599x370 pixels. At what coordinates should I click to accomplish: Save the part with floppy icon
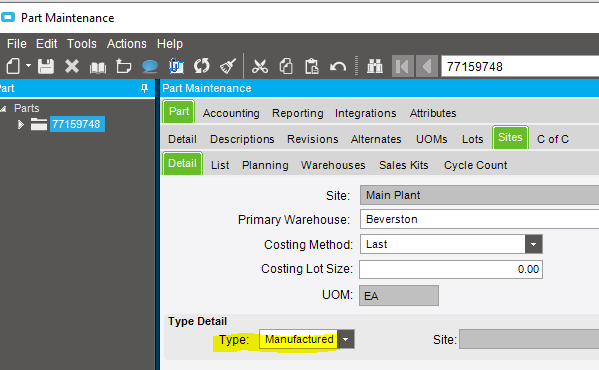tap(46, 66)
